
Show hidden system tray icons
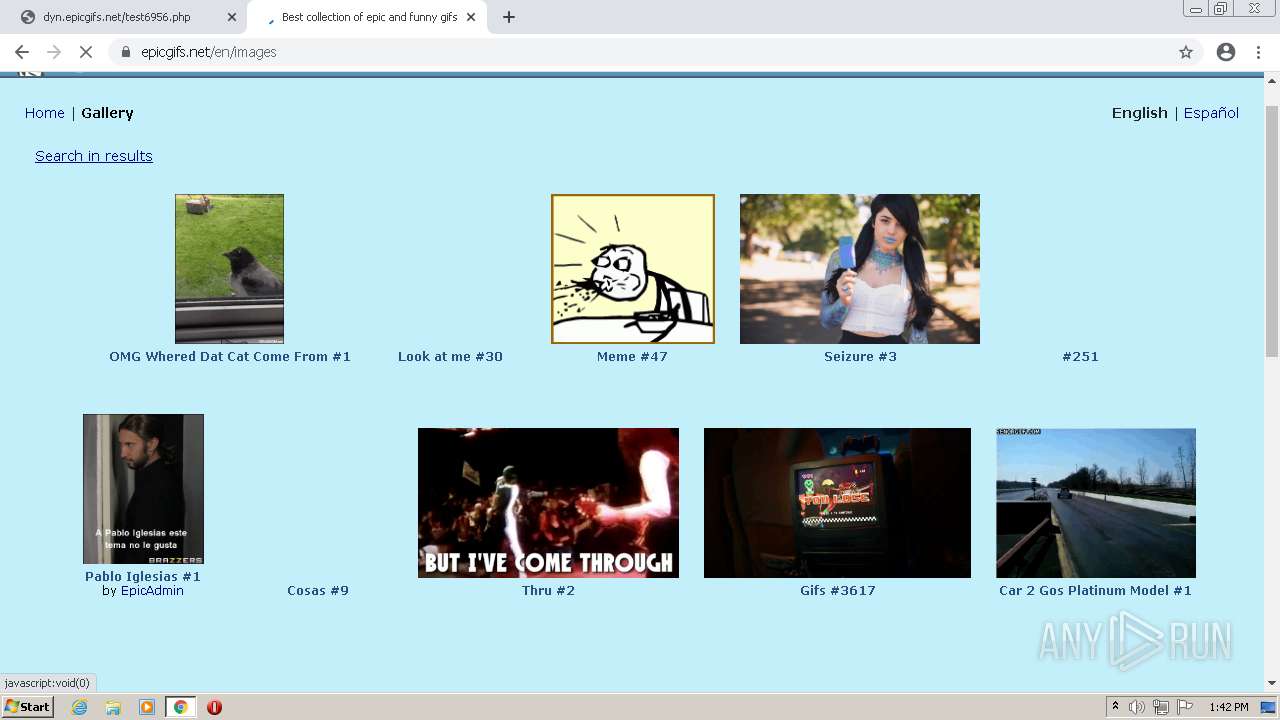pyautogui.click(x=1116, y=707)
